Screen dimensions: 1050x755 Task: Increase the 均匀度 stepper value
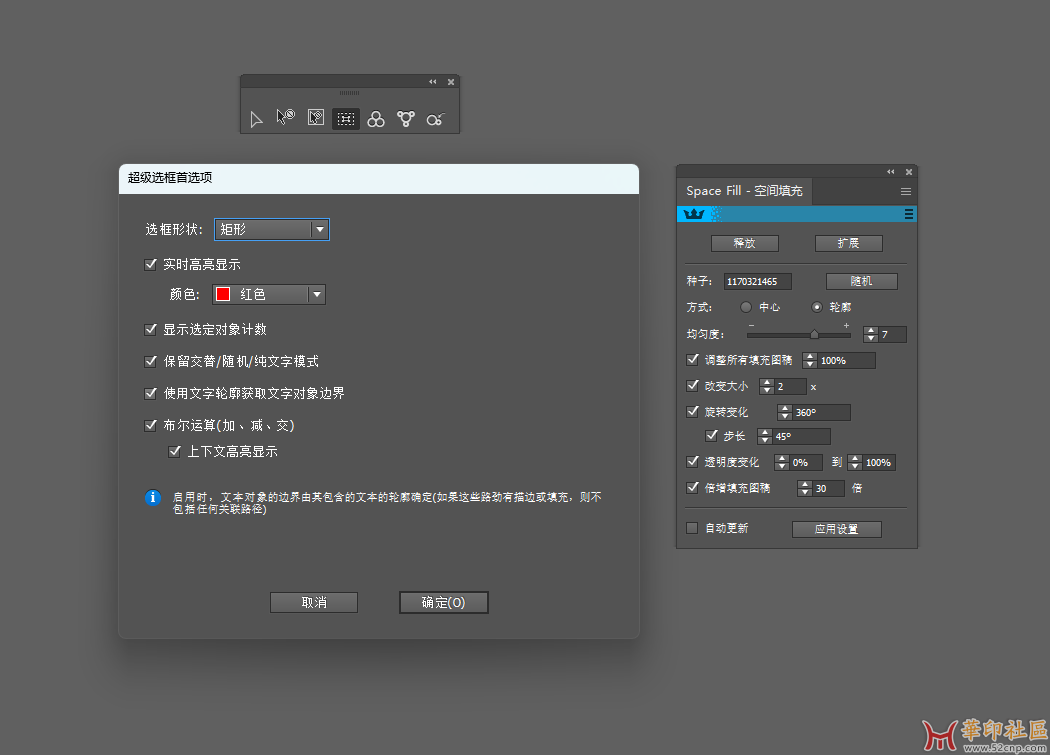(x=871, y=330)
